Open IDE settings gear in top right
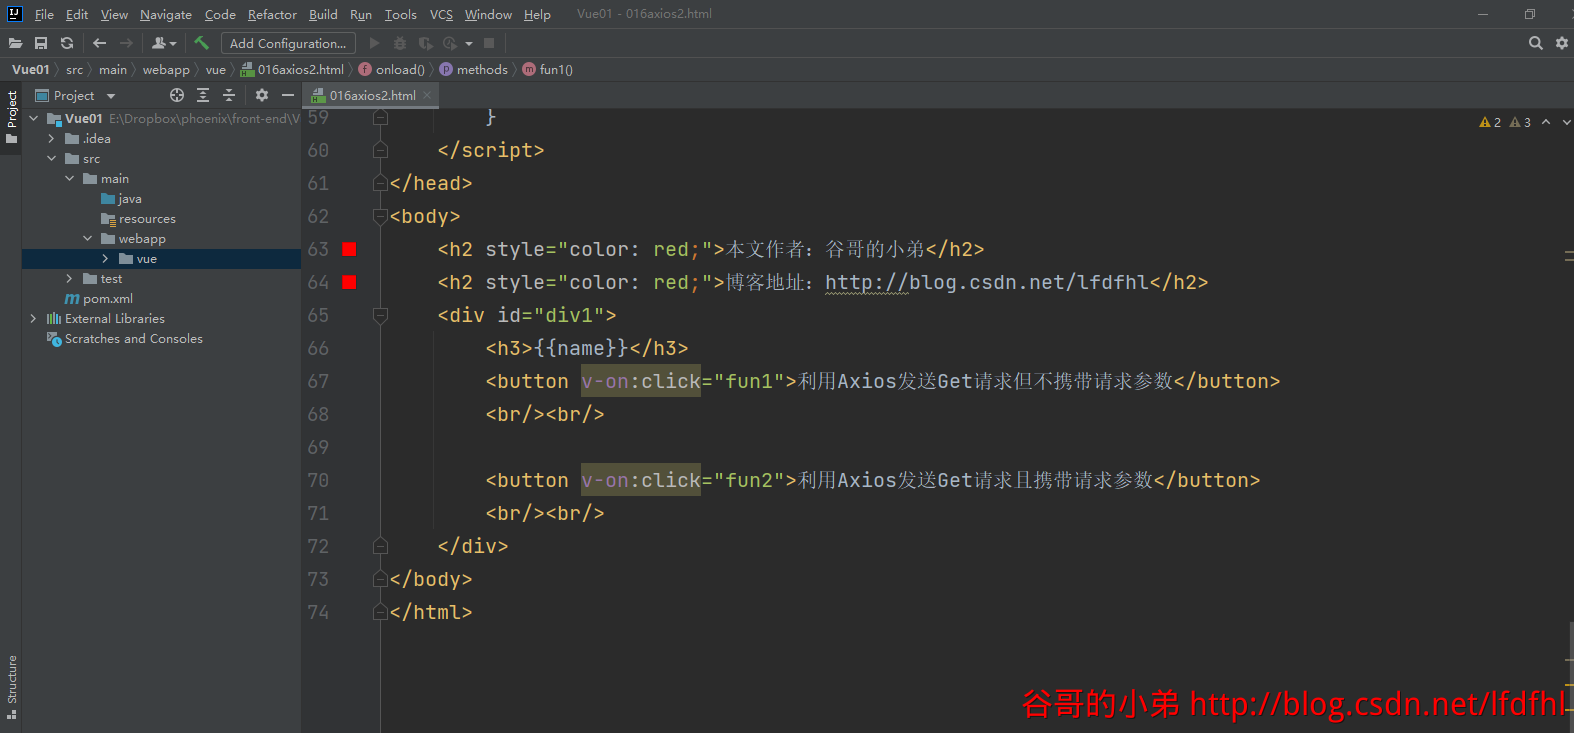1574x733 pixels. 1562,43
